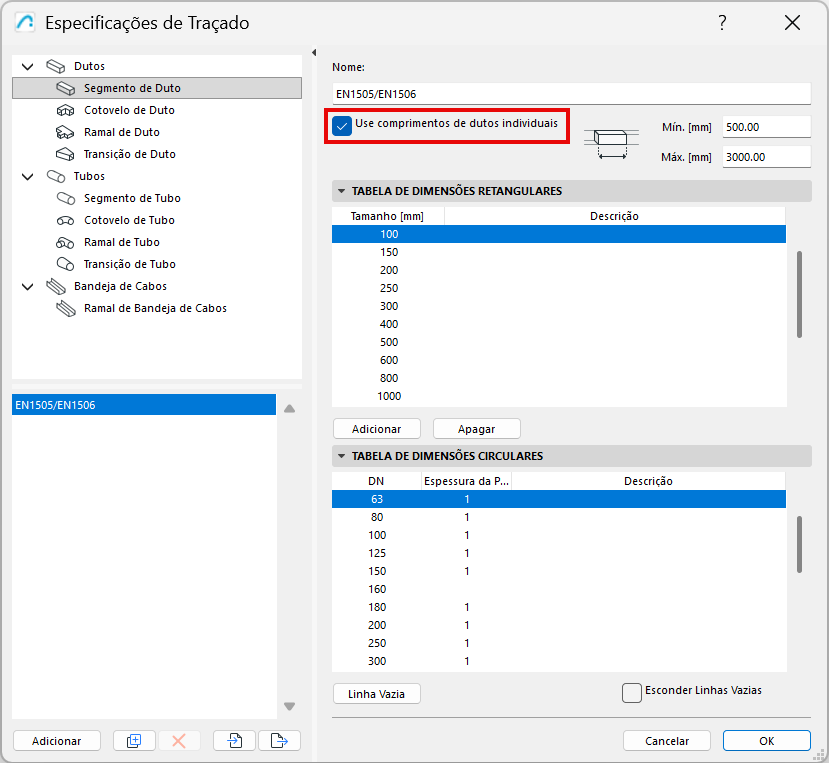This screenshot has width=829, height=763.
Task: Click Espessura da P... column header
Action: 466,481
